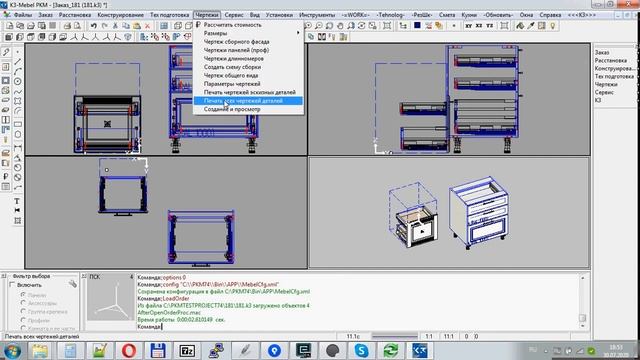Enable the 'Включить' filter checkbox
The height and width of the screenshot is (360, 640).
12,284
